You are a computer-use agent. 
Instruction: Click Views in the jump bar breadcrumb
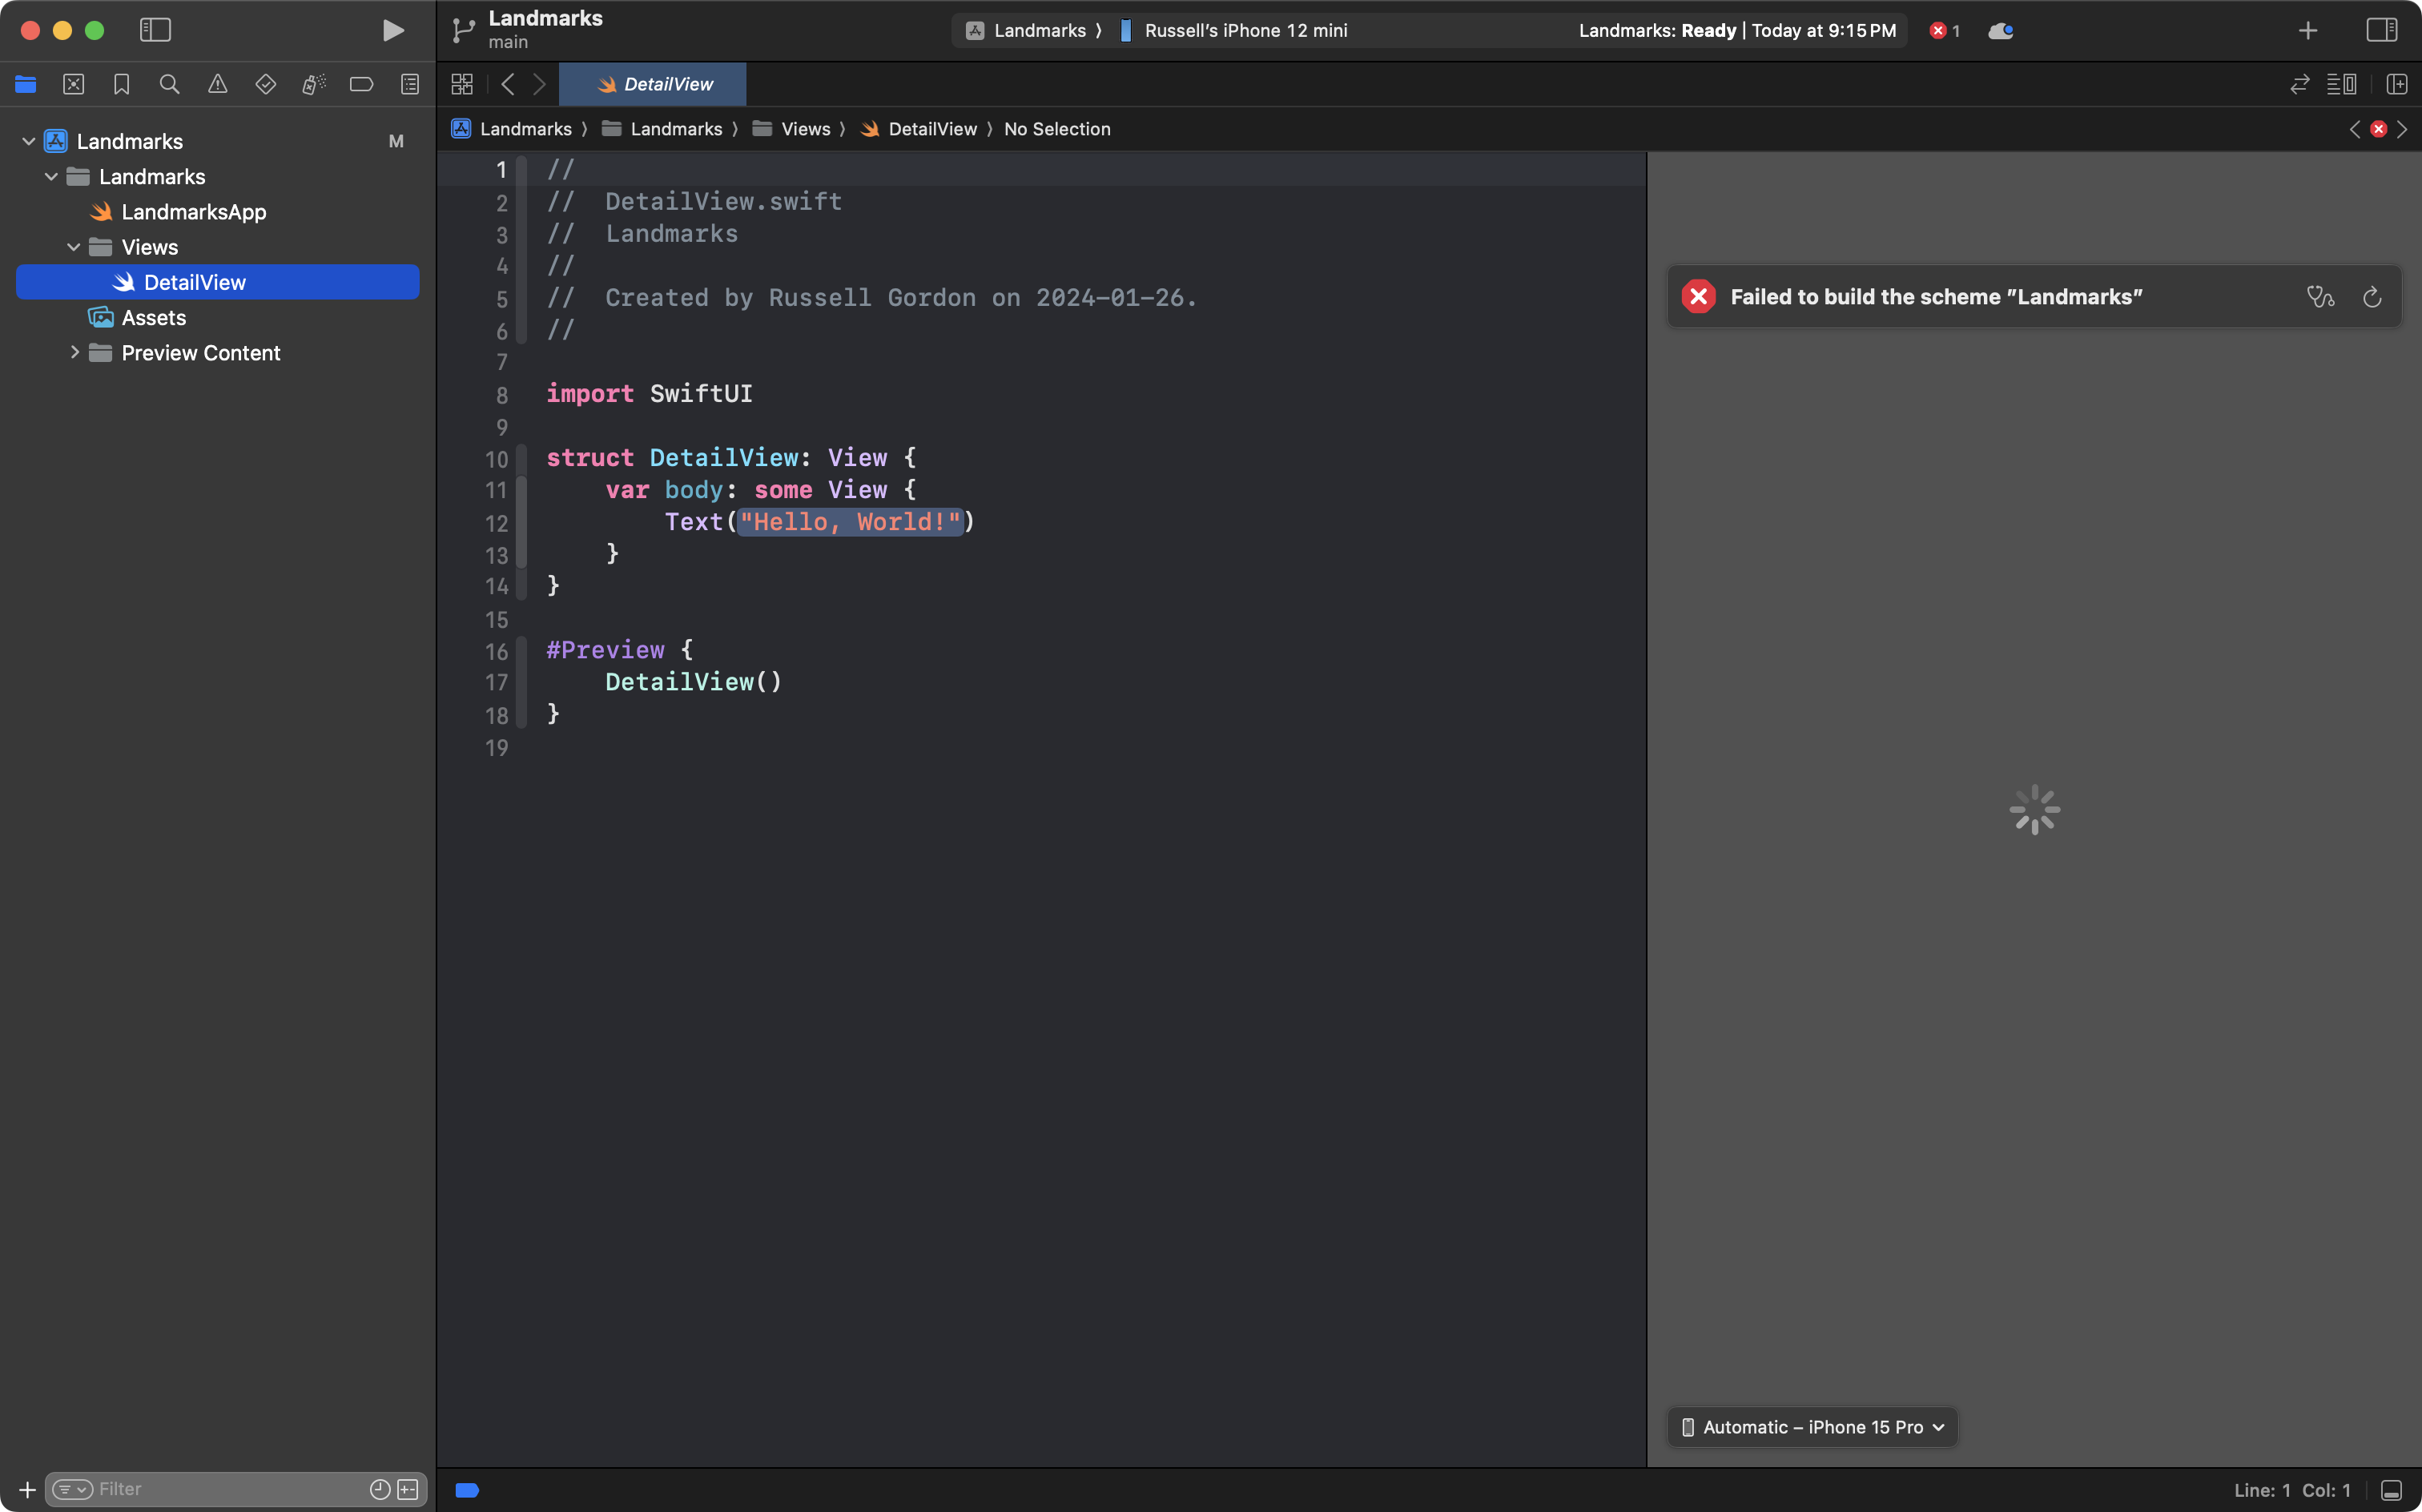pyautogui.click(x=806, y=129)
